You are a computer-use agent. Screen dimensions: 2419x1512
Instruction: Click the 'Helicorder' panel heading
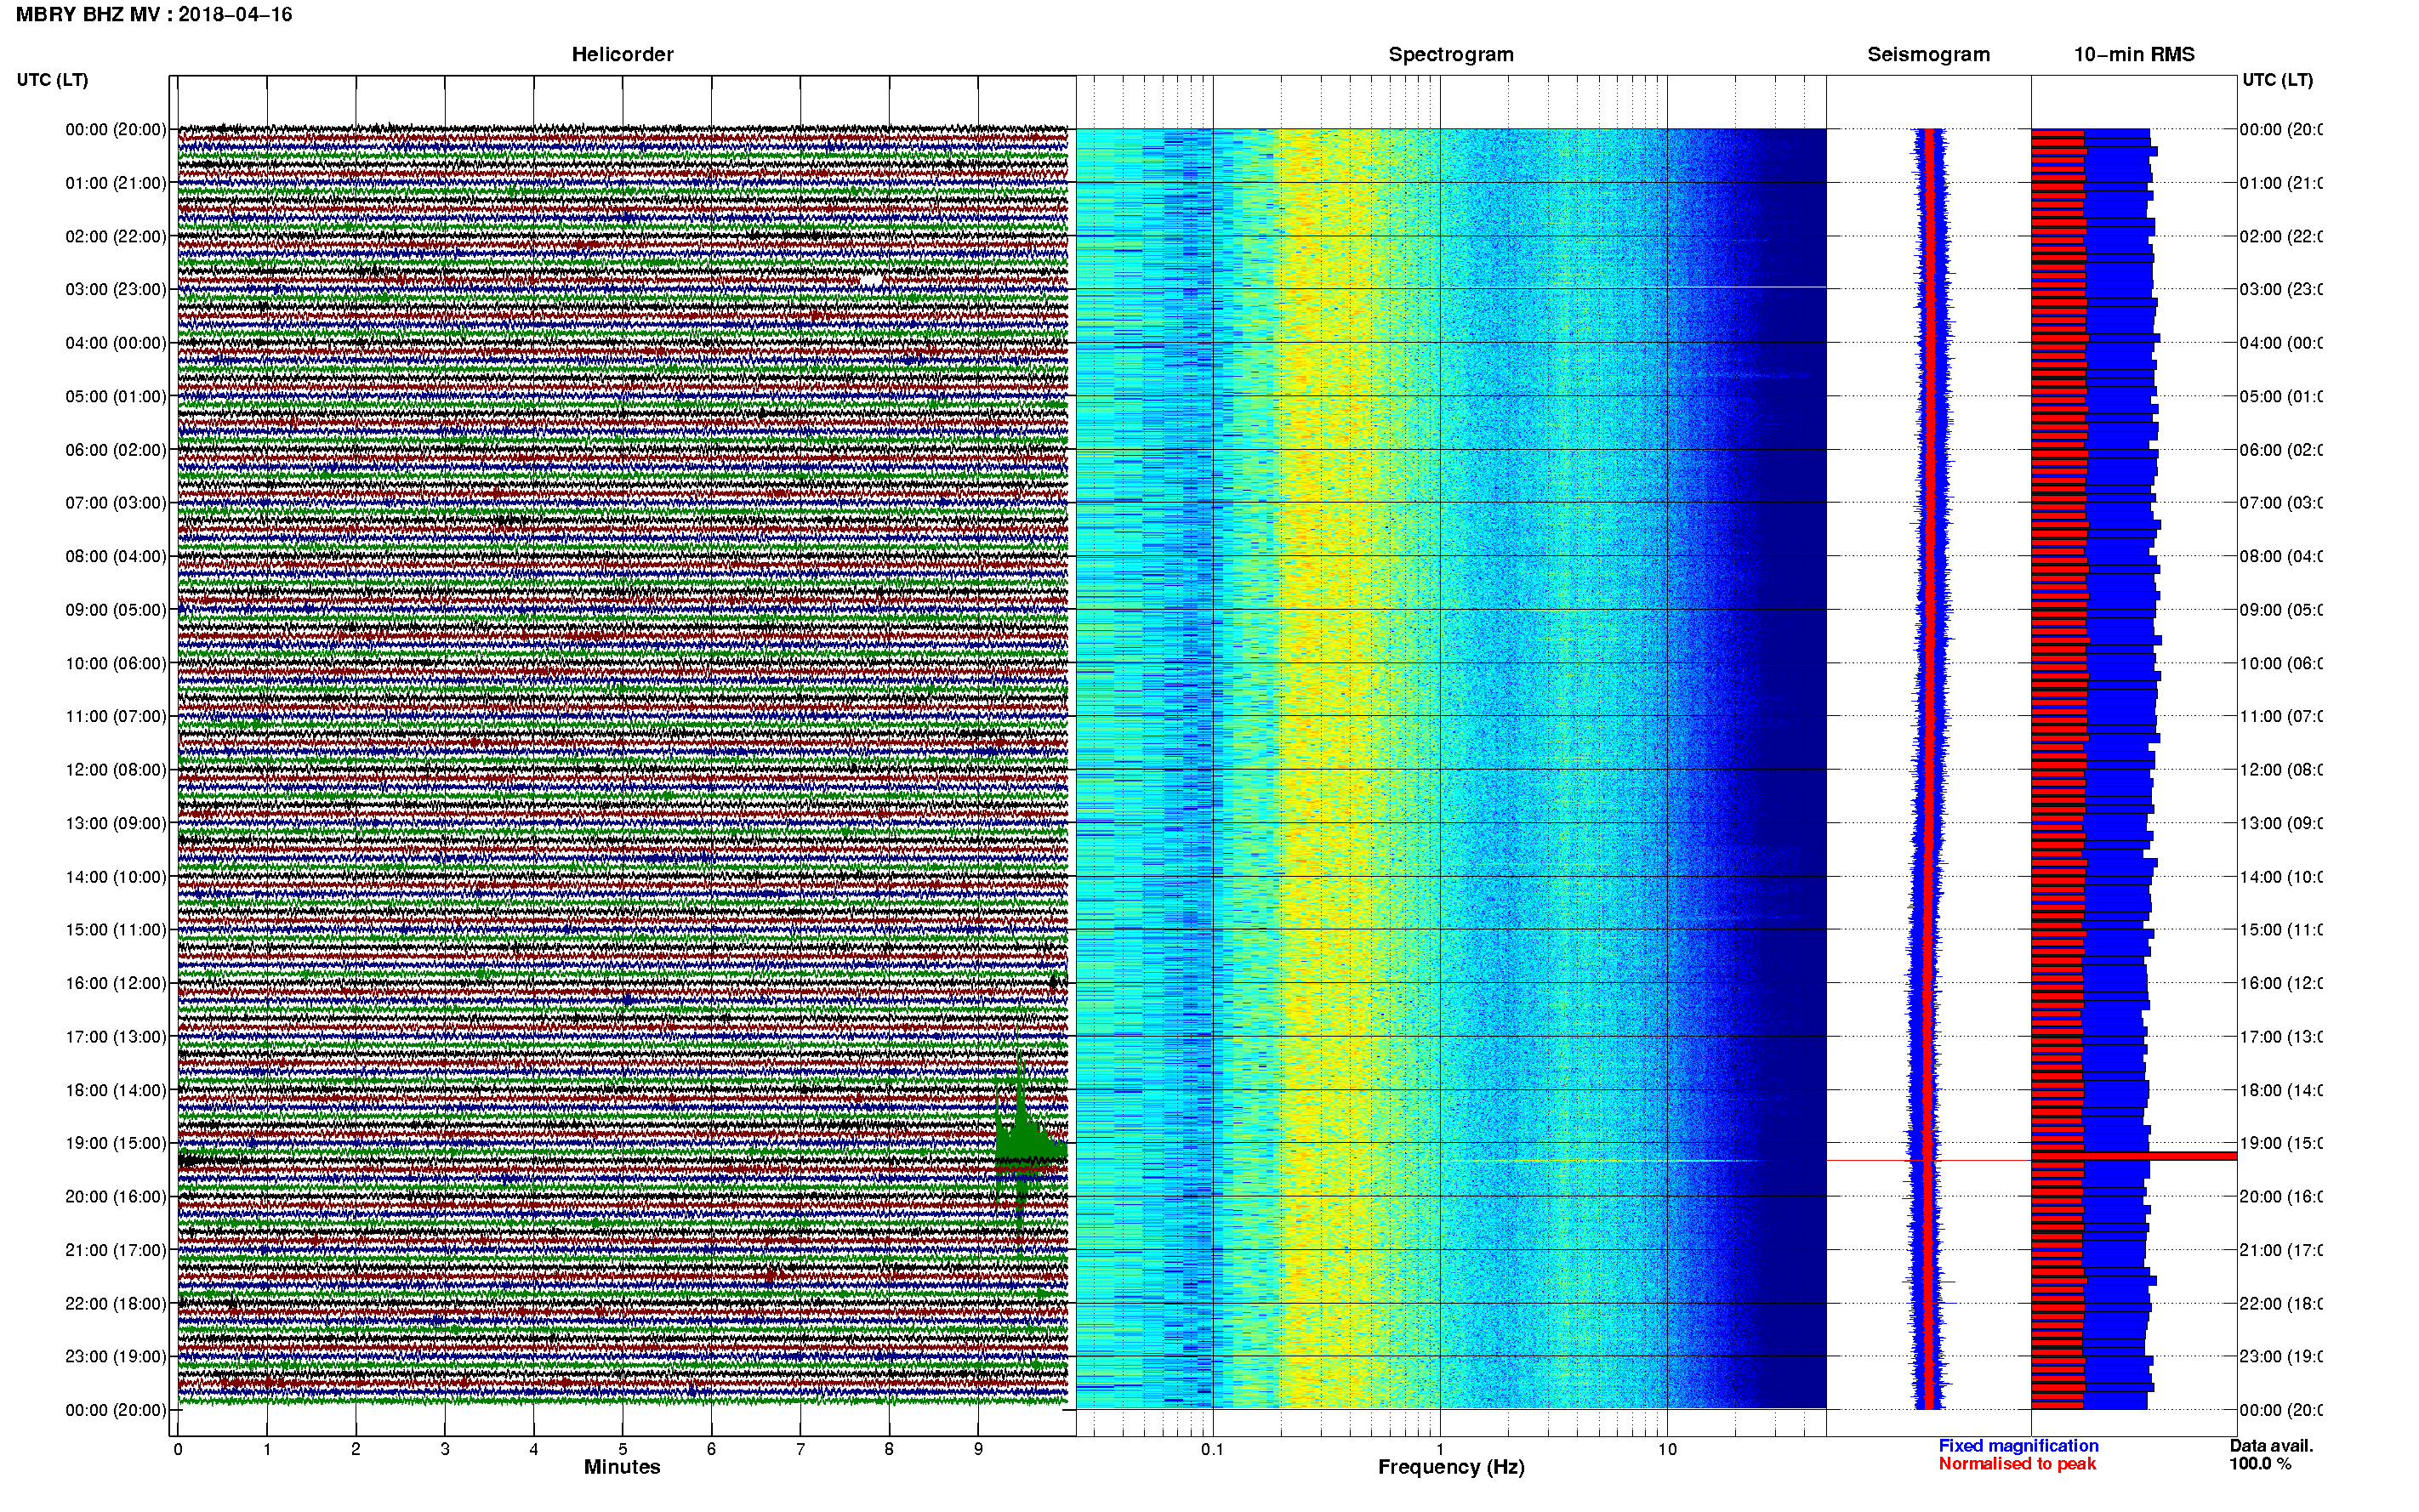pyautogui.click(x=622, y=54)
